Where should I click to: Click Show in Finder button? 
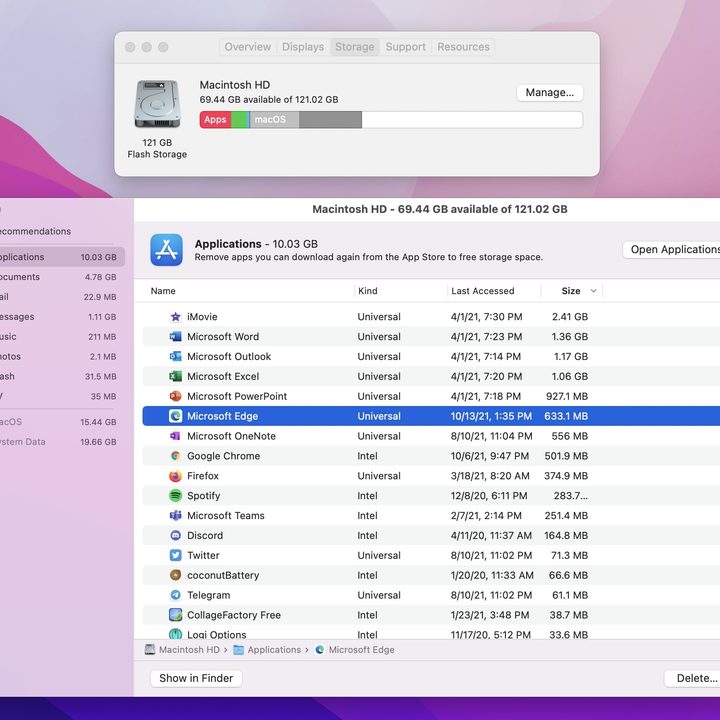(196, 678)
